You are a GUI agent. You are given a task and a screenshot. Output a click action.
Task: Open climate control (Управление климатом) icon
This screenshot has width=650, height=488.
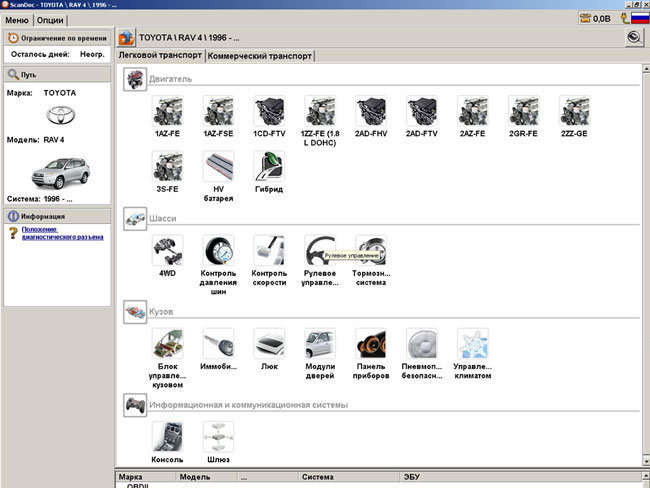(x=472, y=344)
